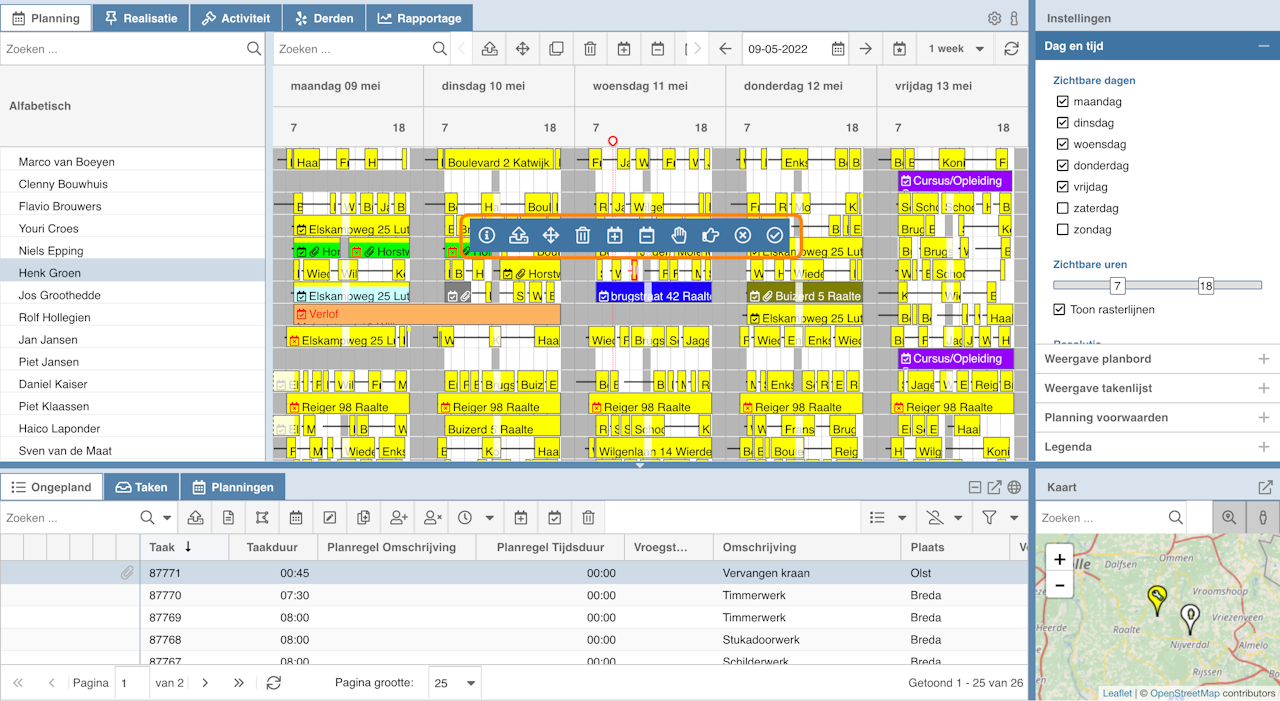Expand the Legenda section

click(x=1156, y=447)
